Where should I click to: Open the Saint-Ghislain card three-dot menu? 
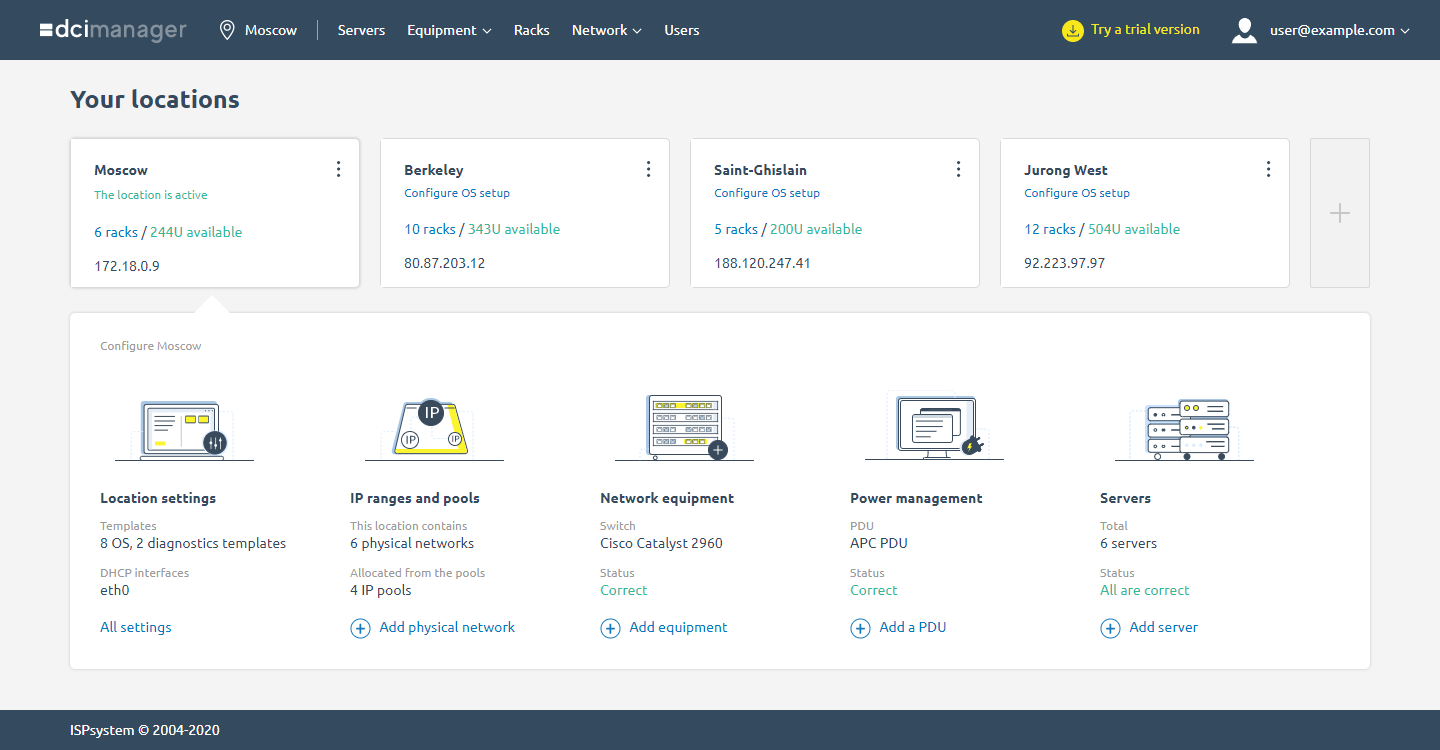click(x=958, y=169)
